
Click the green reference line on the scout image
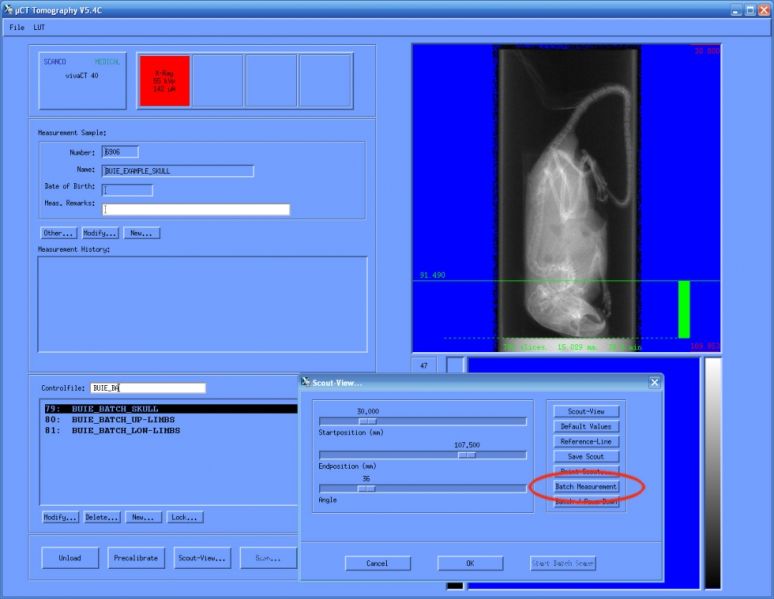coord(566,281)
